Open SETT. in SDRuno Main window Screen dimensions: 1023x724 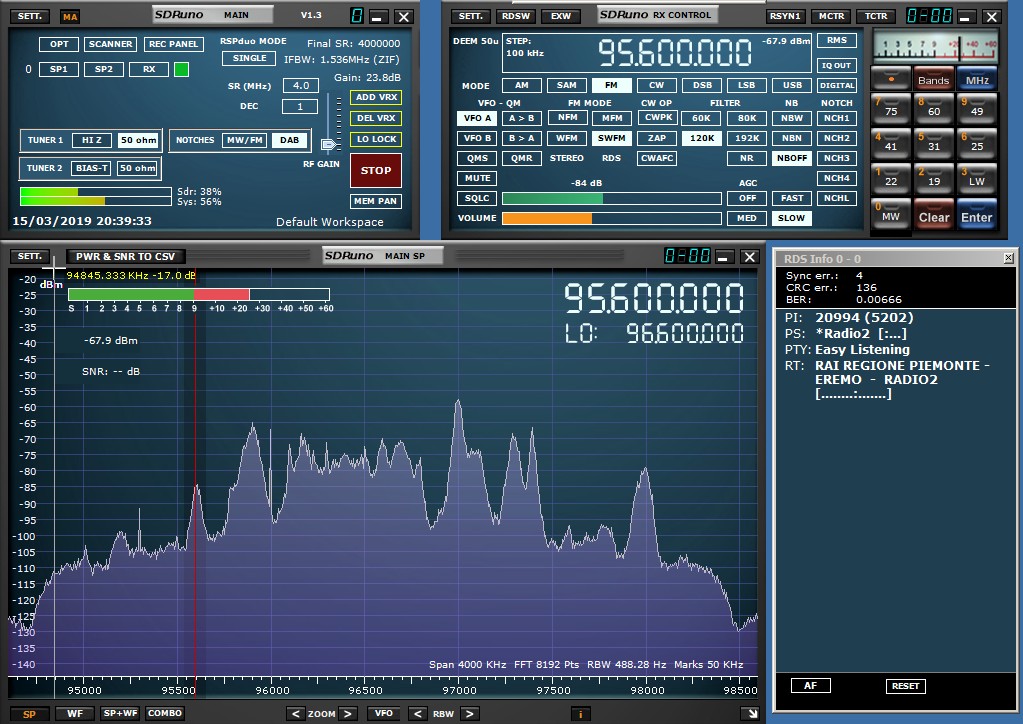coord(30,16)
